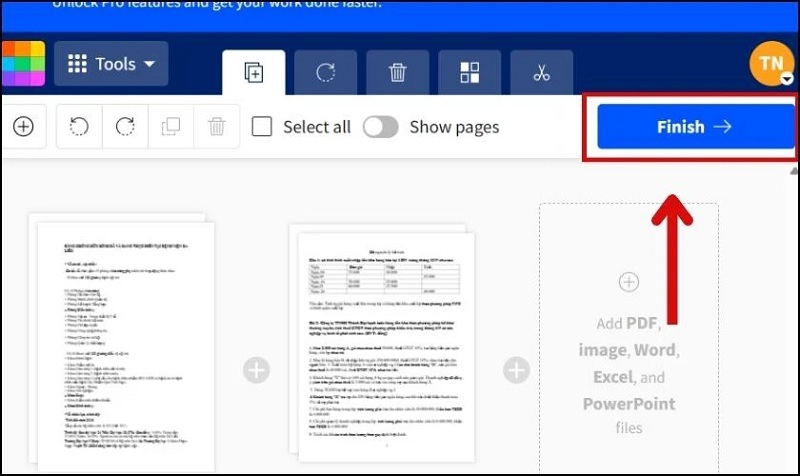
Task: Insert file between first and second documents
Action: [257, 371]
